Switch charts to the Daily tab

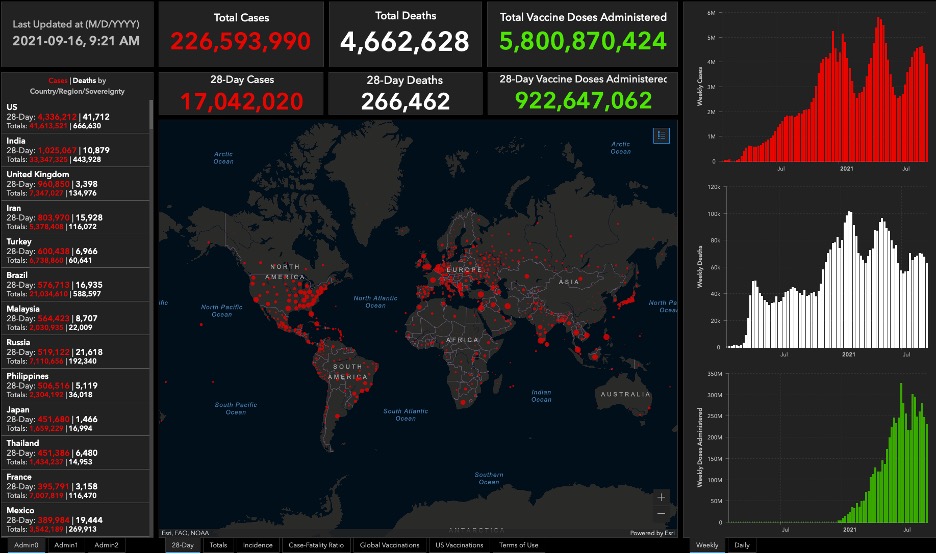[742, 545]
